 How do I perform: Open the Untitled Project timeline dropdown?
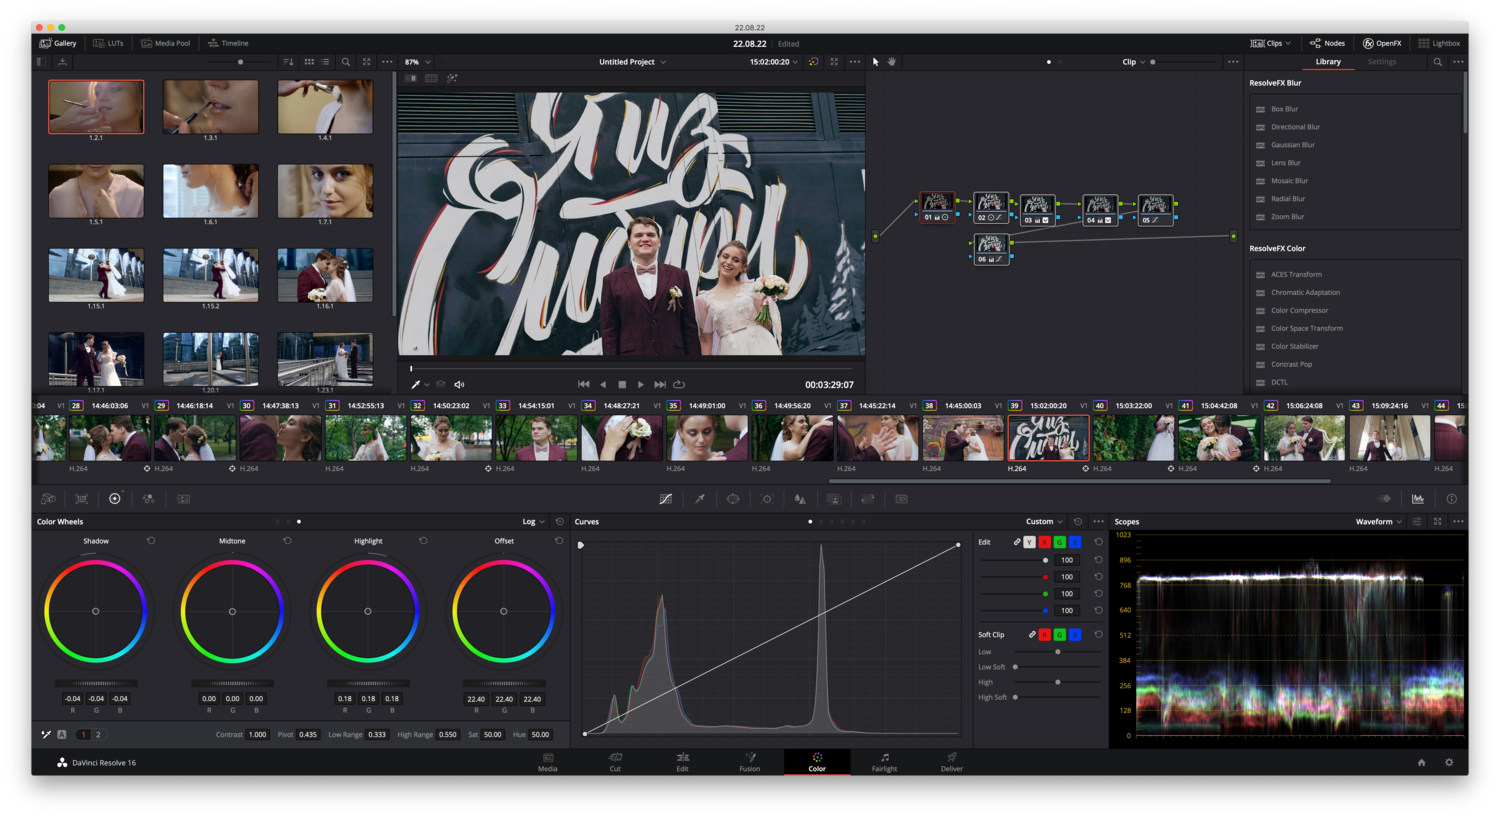coord(632,62)
